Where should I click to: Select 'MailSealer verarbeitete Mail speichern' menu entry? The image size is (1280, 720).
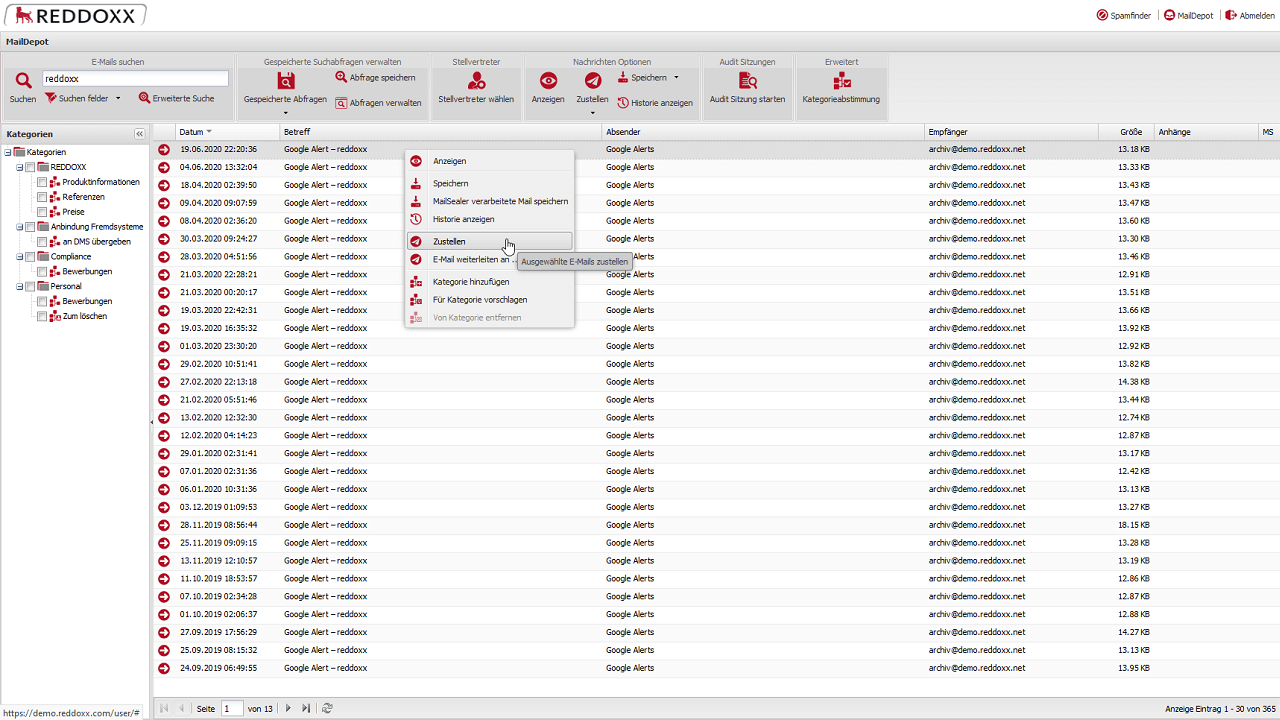[x=490, y=201]
